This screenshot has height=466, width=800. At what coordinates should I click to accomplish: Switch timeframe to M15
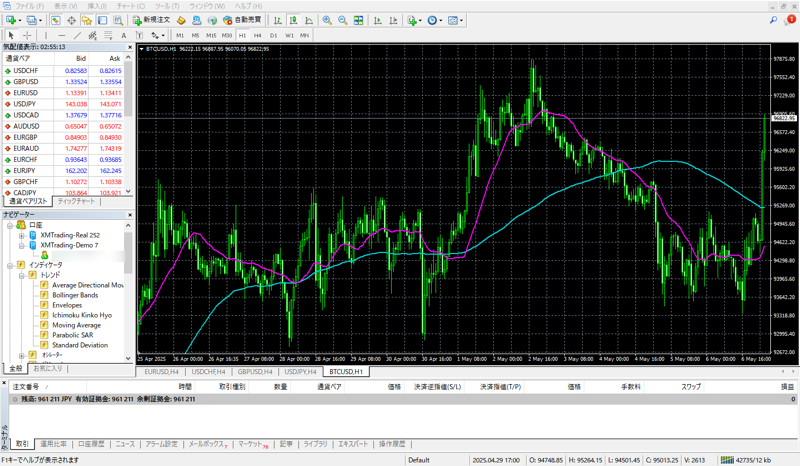point(211,35)
